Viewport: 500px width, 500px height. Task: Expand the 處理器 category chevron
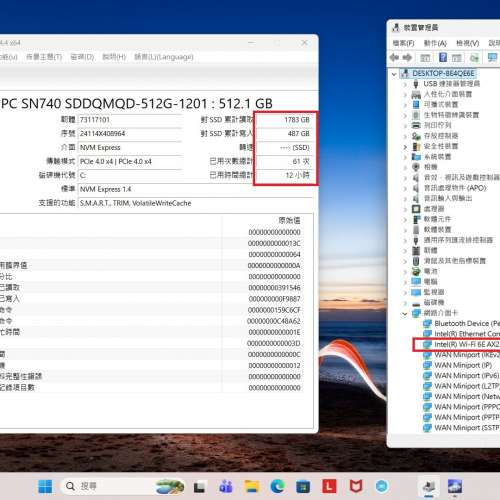click(x=405, y=209)
